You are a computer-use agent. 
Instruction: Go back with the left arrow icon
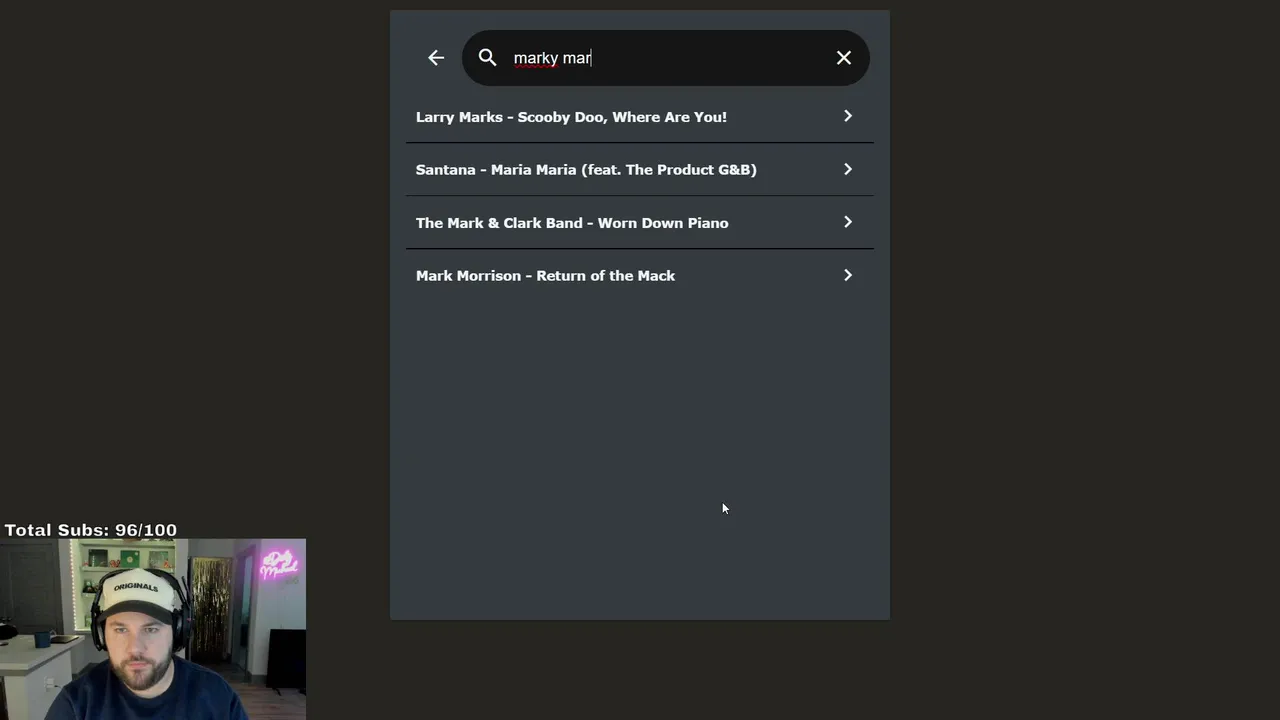click(436, 58)
